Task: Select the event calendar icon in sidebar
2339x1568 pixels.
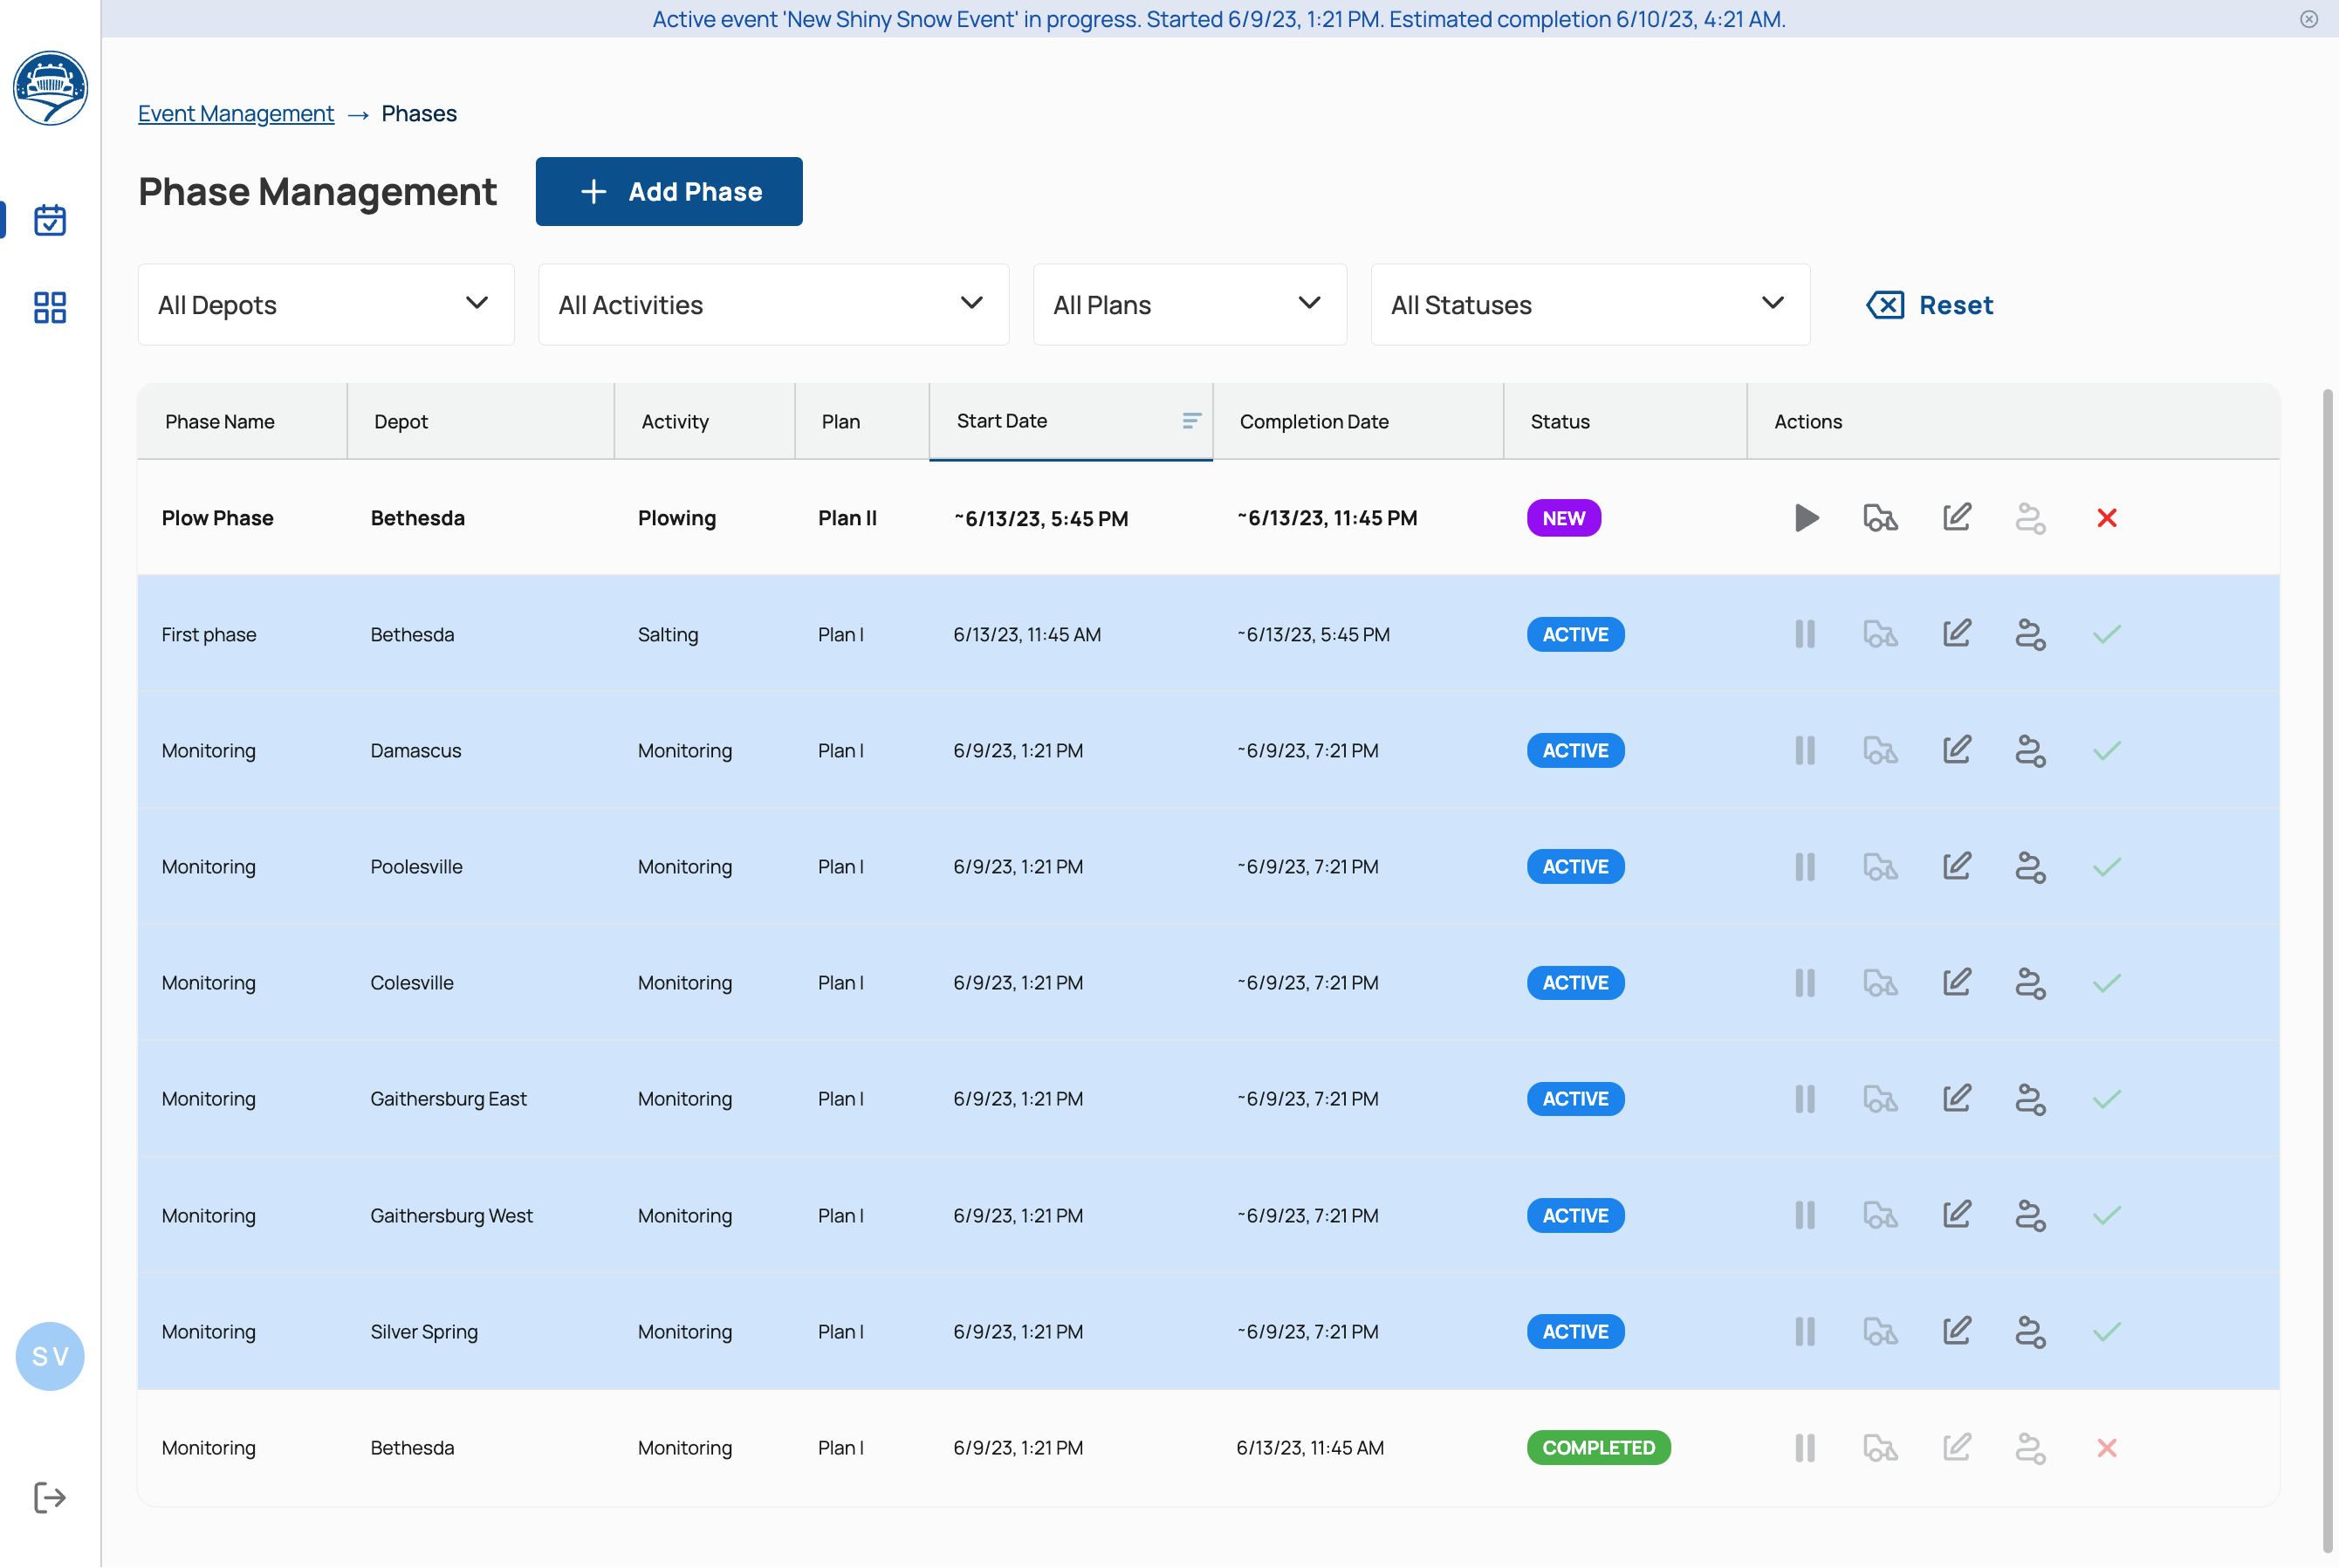Action: click(49, 220)
